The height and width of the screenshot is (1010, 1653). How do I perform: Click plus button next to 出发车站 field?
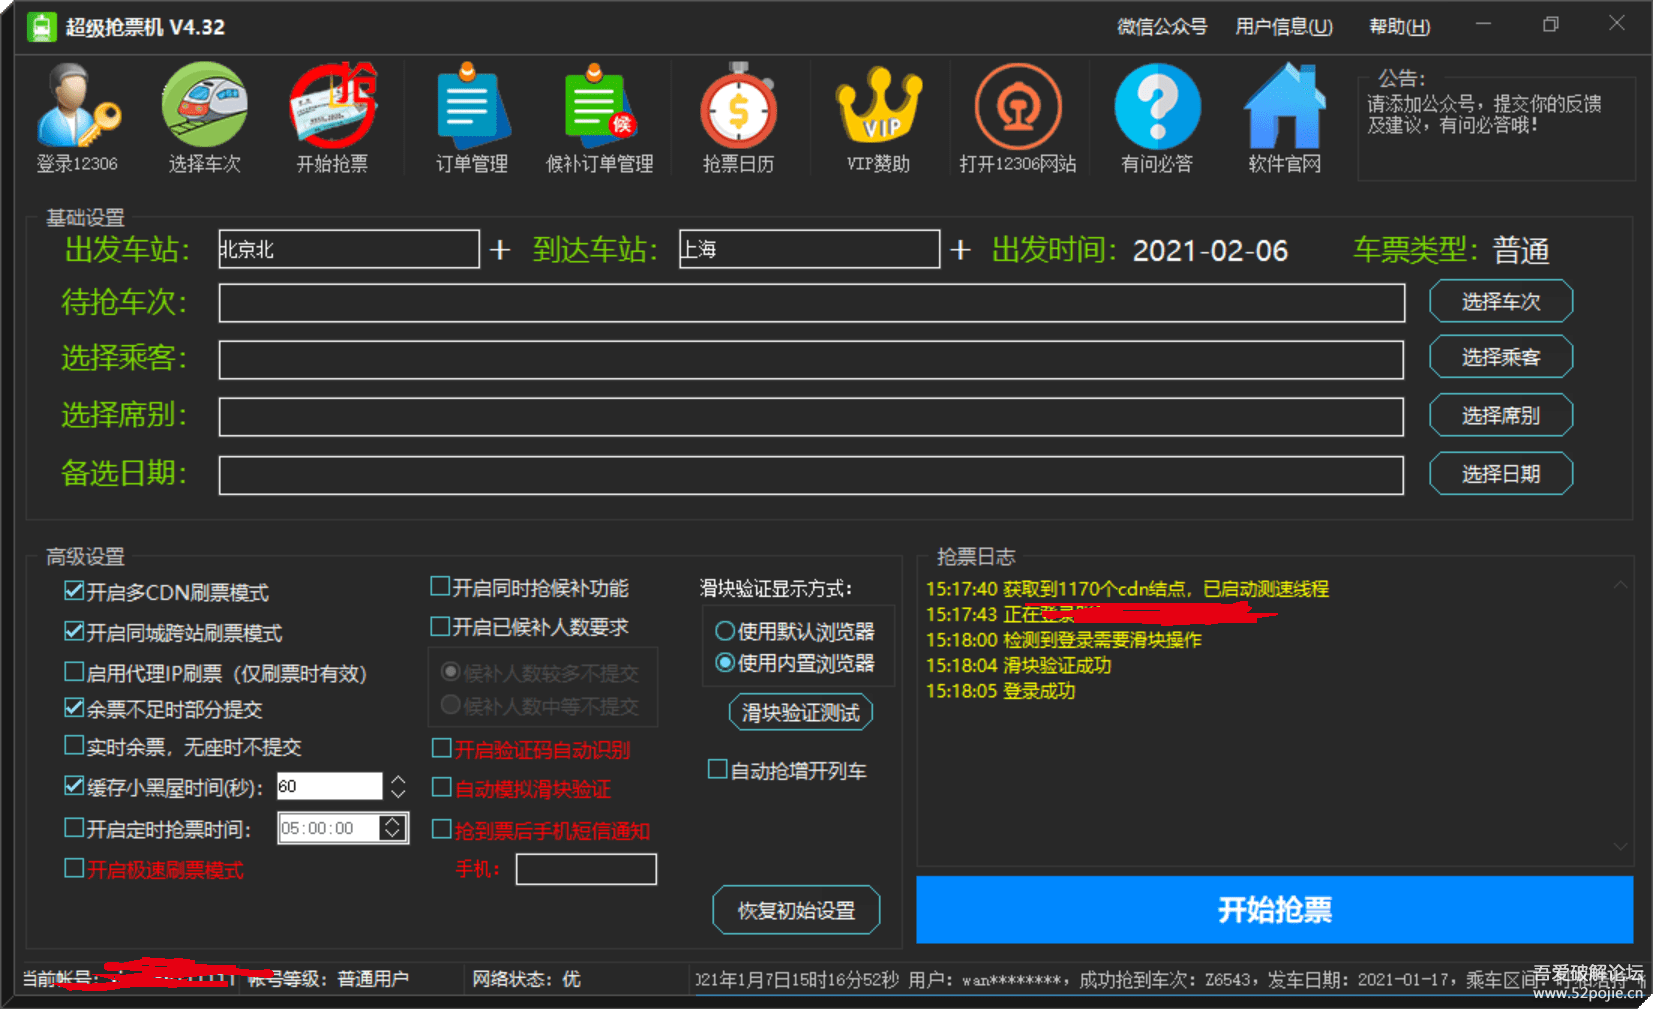[500, 250]
